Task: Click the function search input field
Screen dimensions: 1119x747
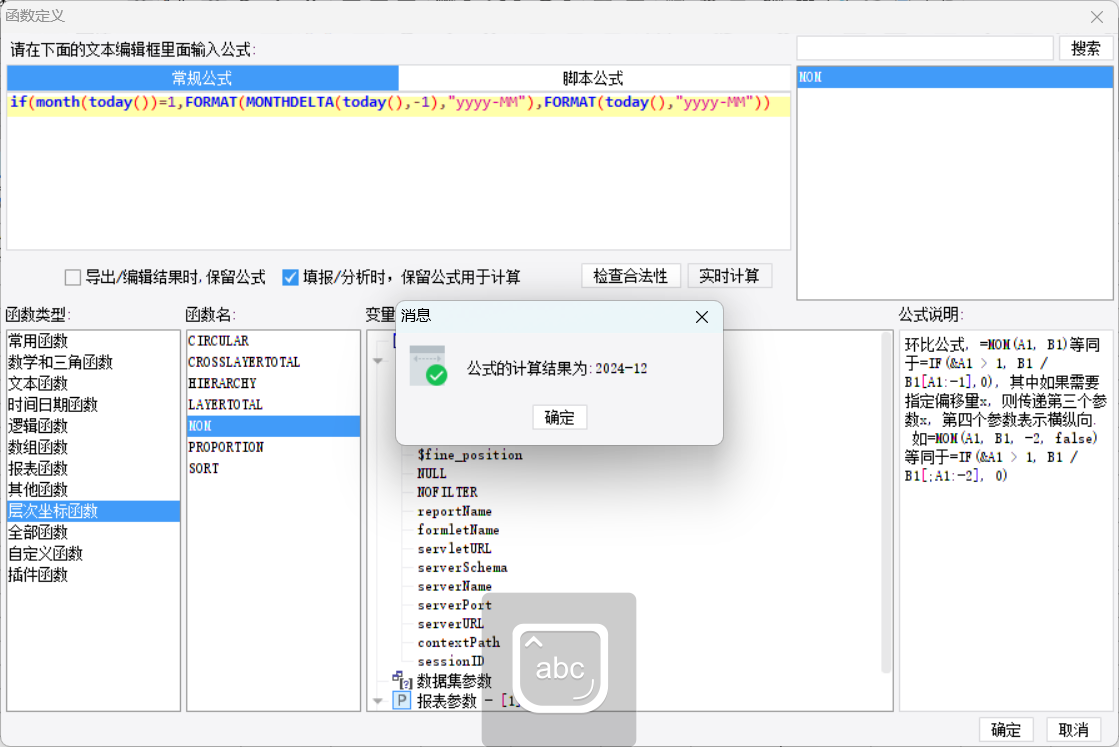Action: point(925,48)
